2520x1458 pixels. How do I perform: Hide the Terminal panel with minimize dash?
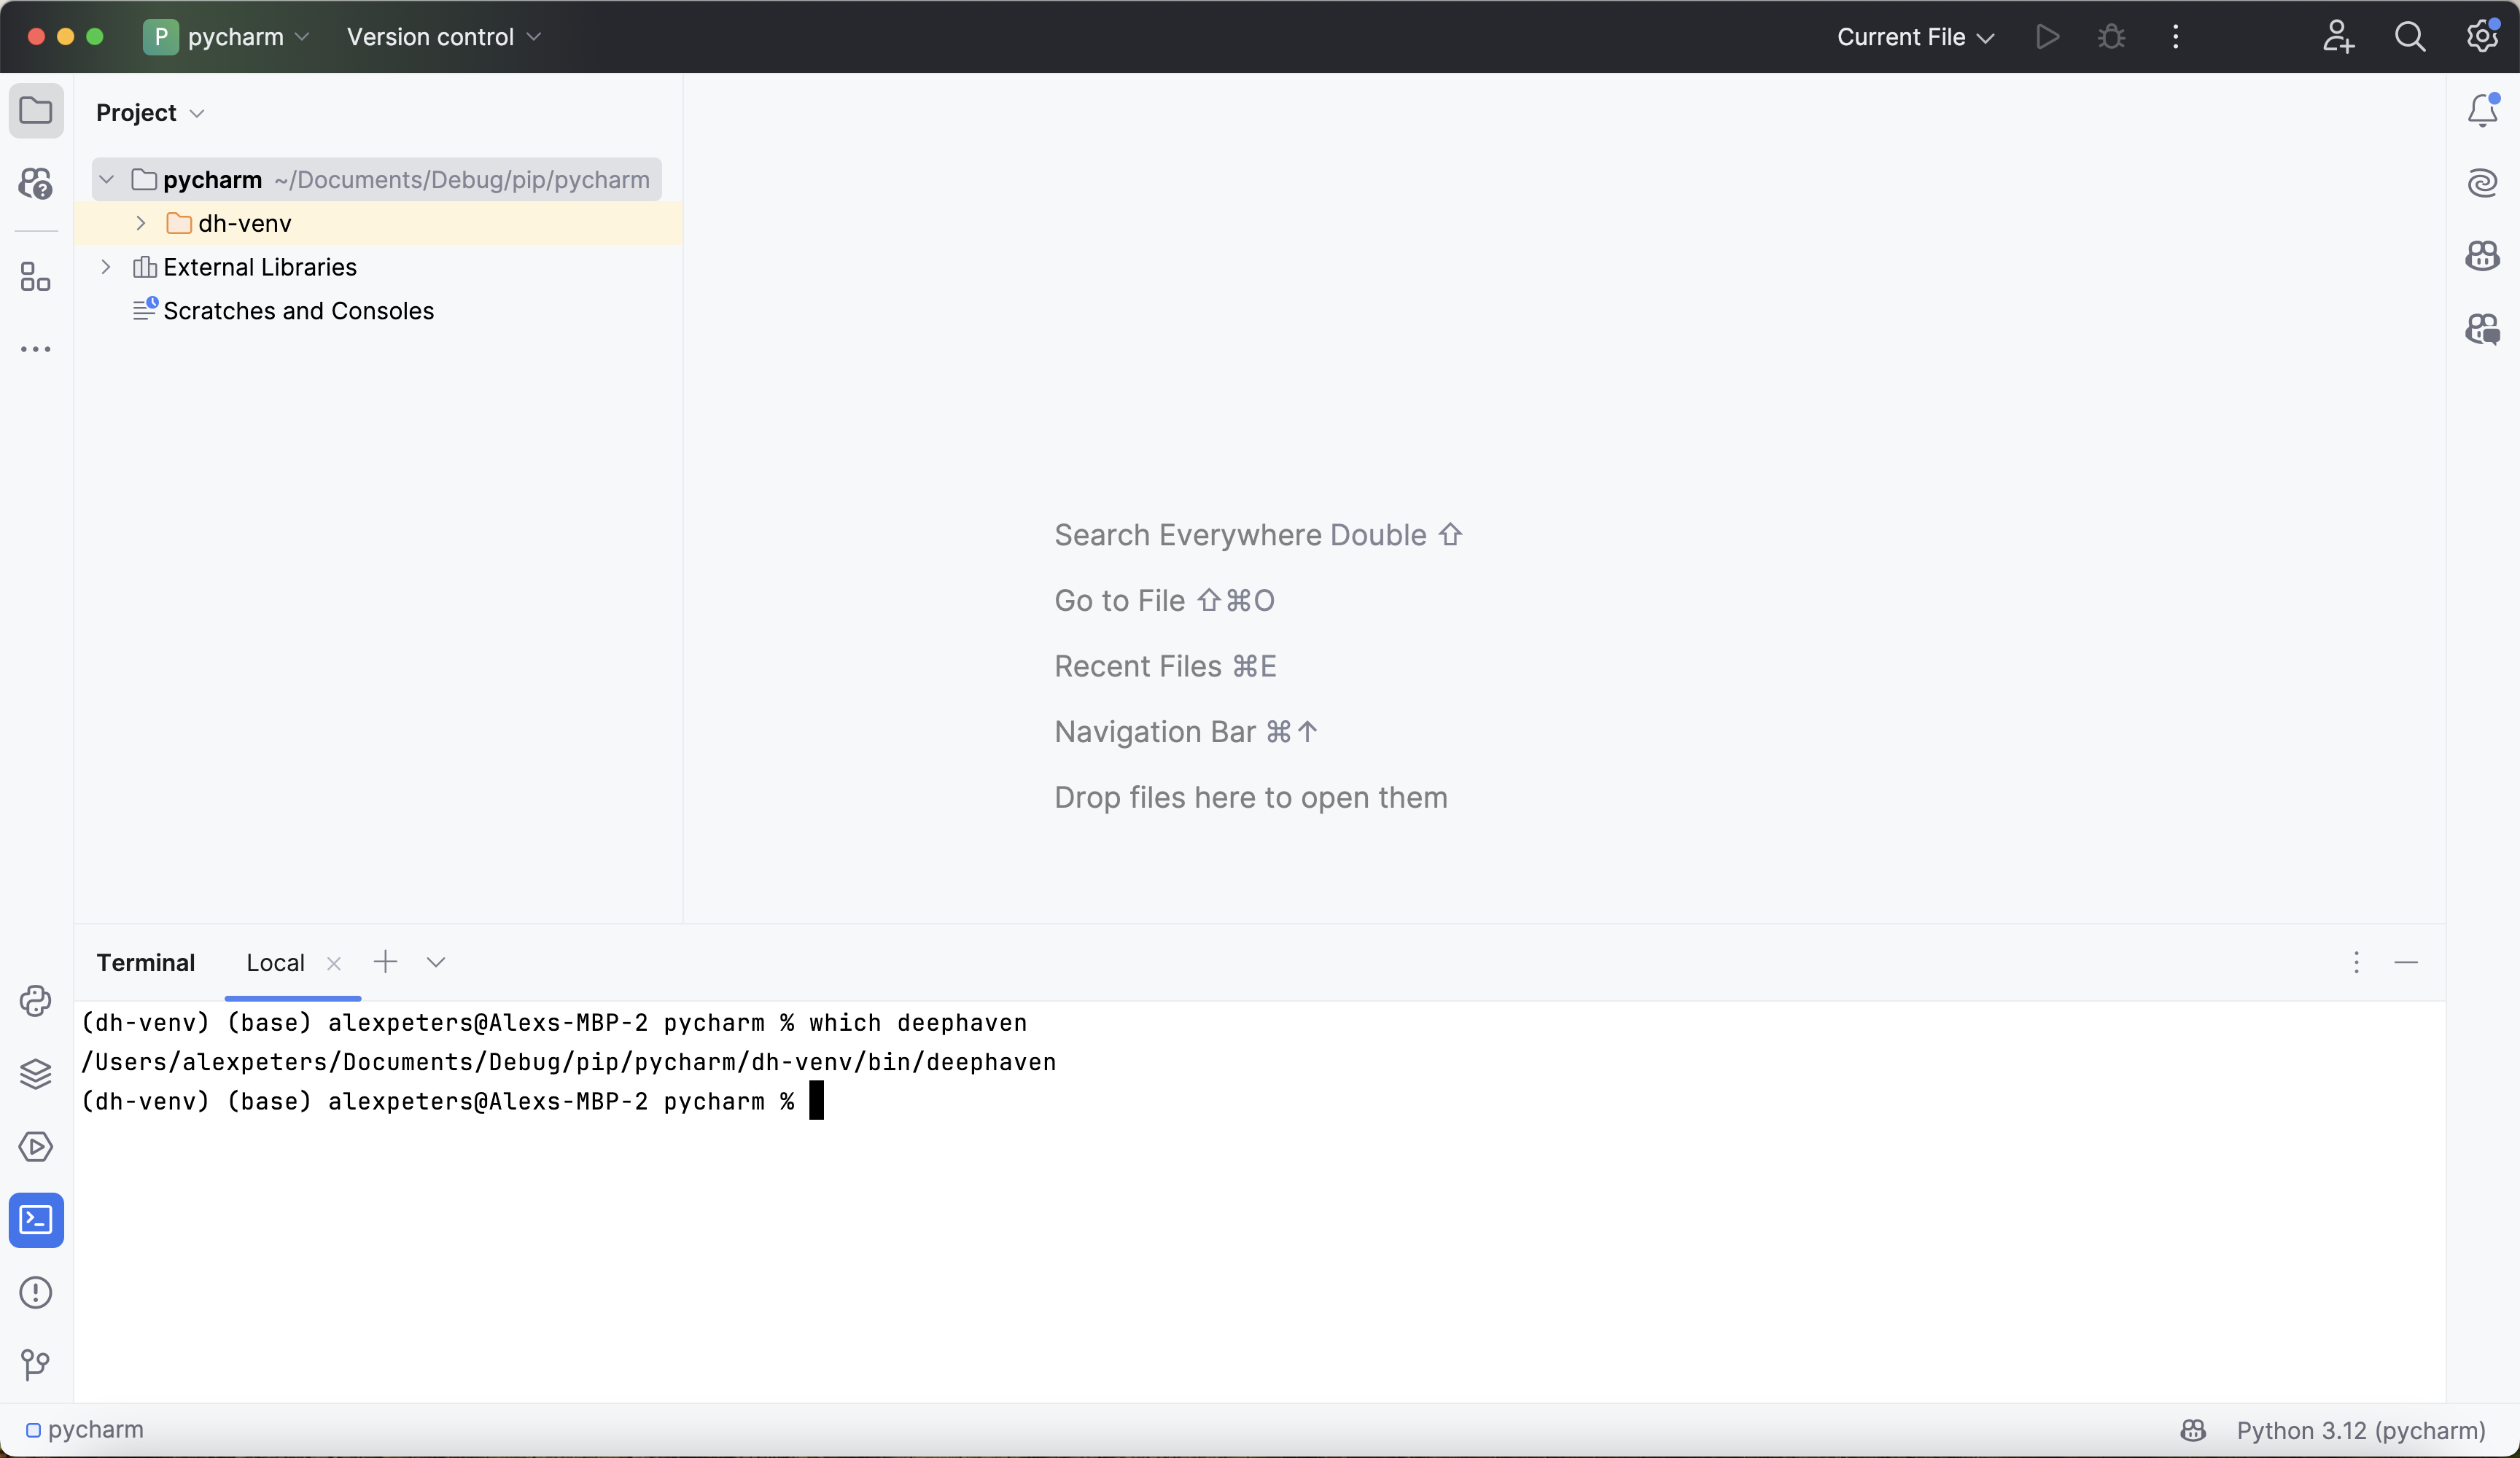click(2406, 962)
